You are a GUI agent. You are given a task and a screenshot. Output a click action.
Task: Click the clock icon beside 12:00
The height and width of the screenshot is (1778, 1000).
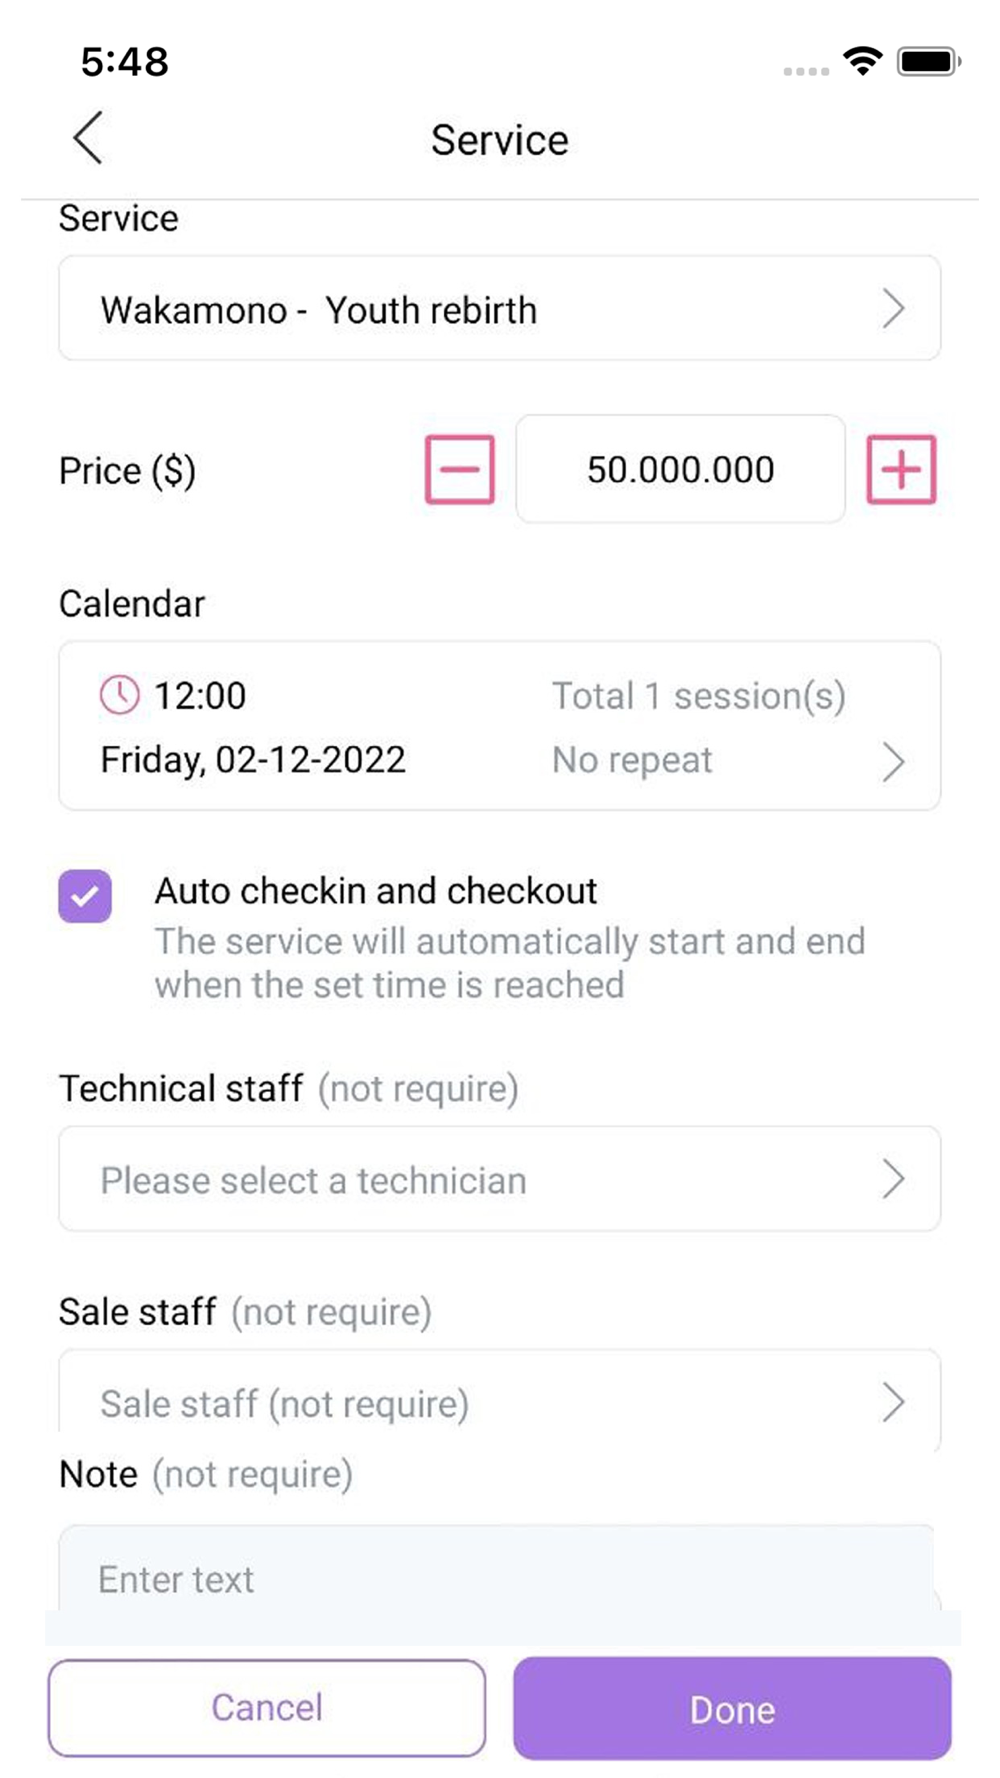click(x=119, y=695)
